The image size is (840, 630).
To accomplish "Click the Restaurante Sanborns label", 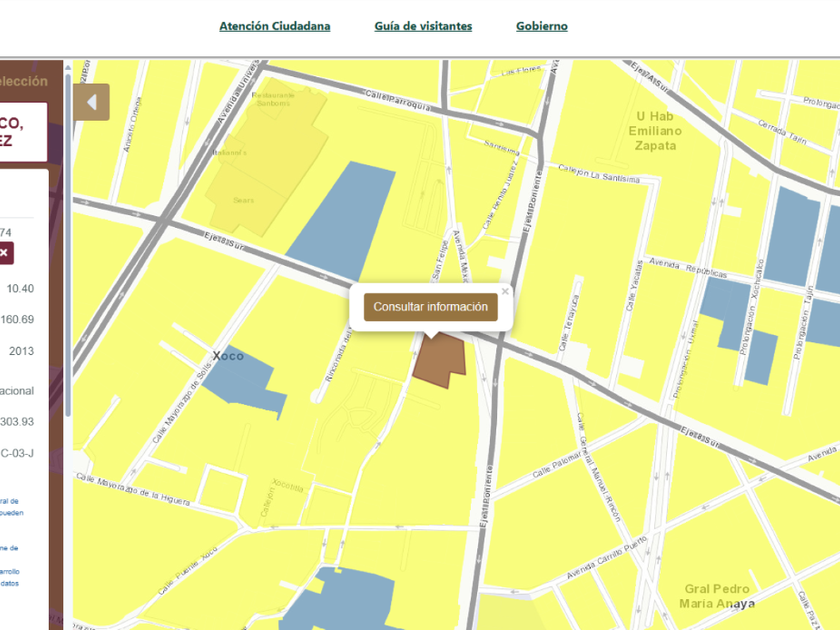I will 273,99.
